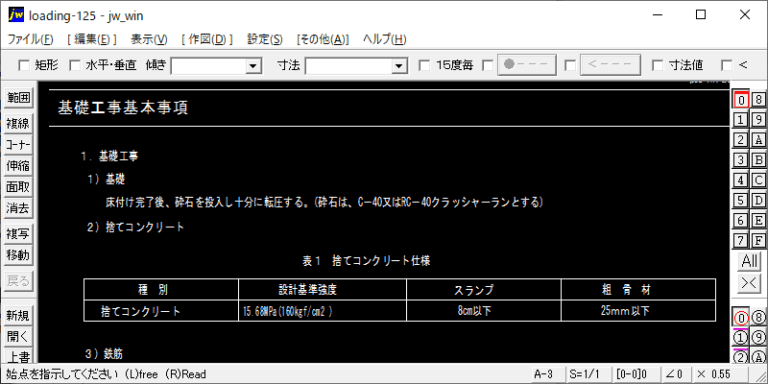Select the 移動 move tool
768x384 pixels.
[18, 255]
